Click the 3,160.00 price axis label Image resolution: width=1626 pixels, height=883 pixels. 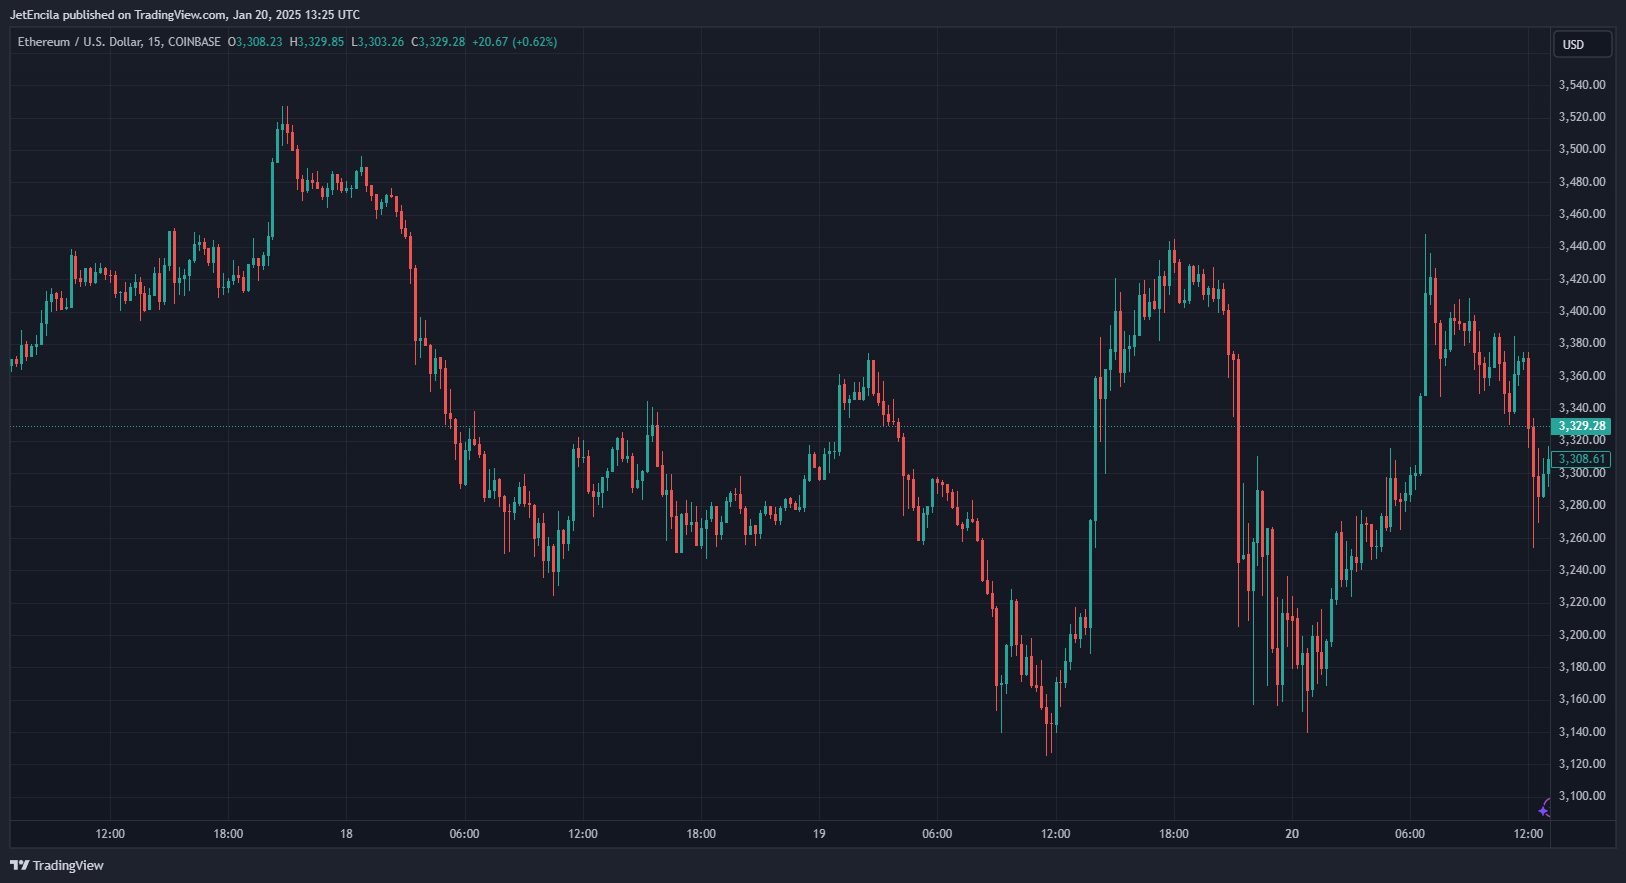point(1582,699)
